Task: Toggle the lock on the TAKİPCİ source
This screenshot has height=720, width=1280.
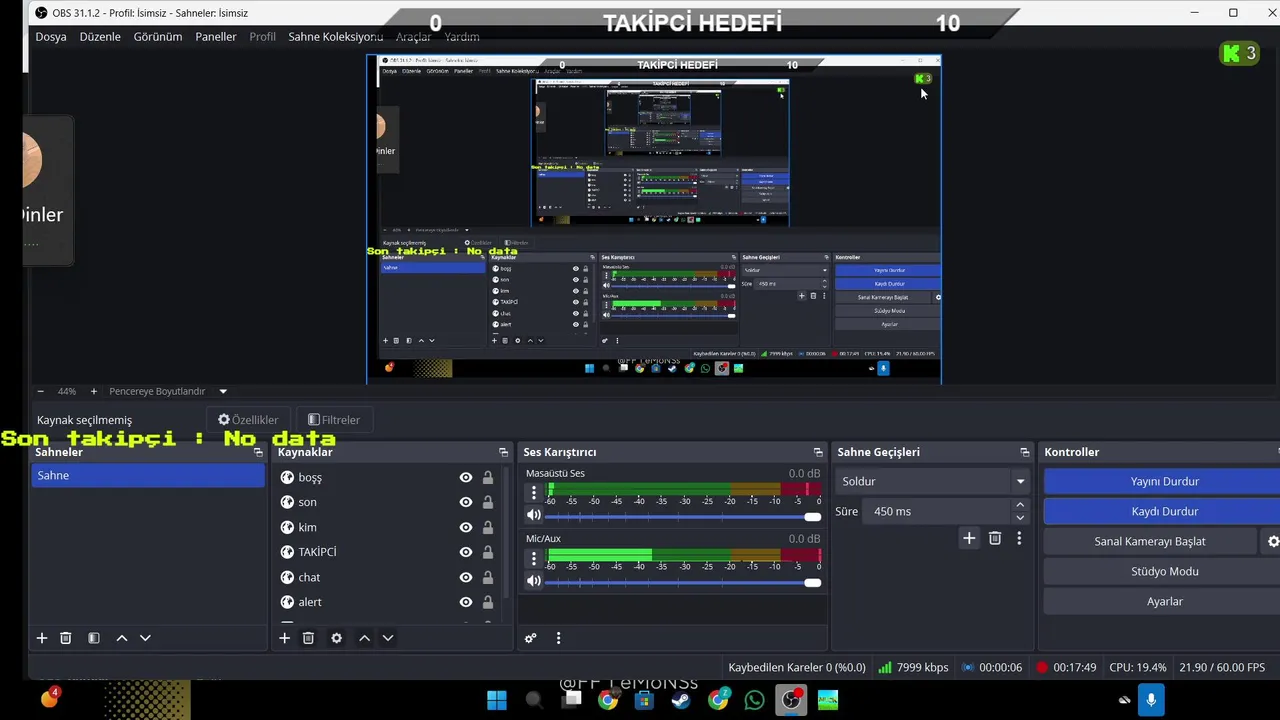Action: [x=488, y=552]
